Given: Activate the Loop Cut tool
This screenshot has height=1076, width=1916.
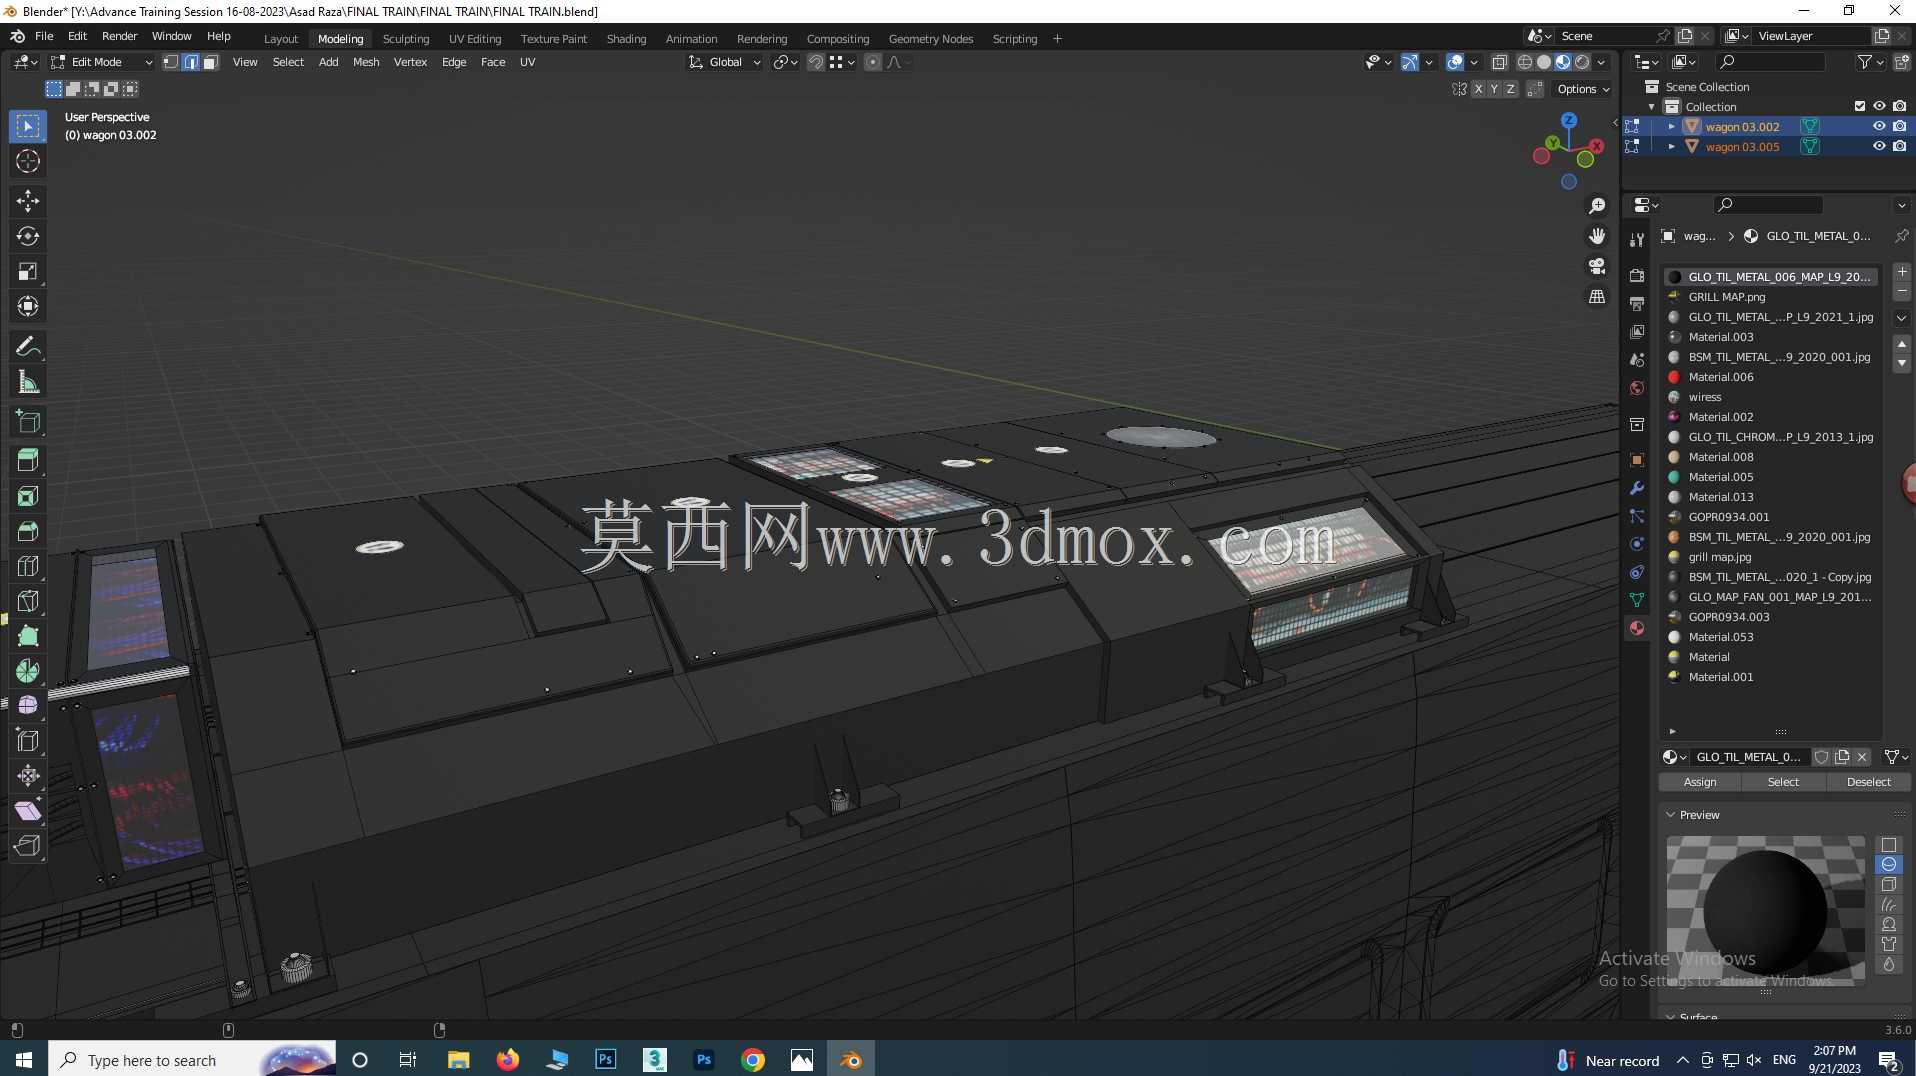Looking at the screenshot, I should tap(28, 566).
